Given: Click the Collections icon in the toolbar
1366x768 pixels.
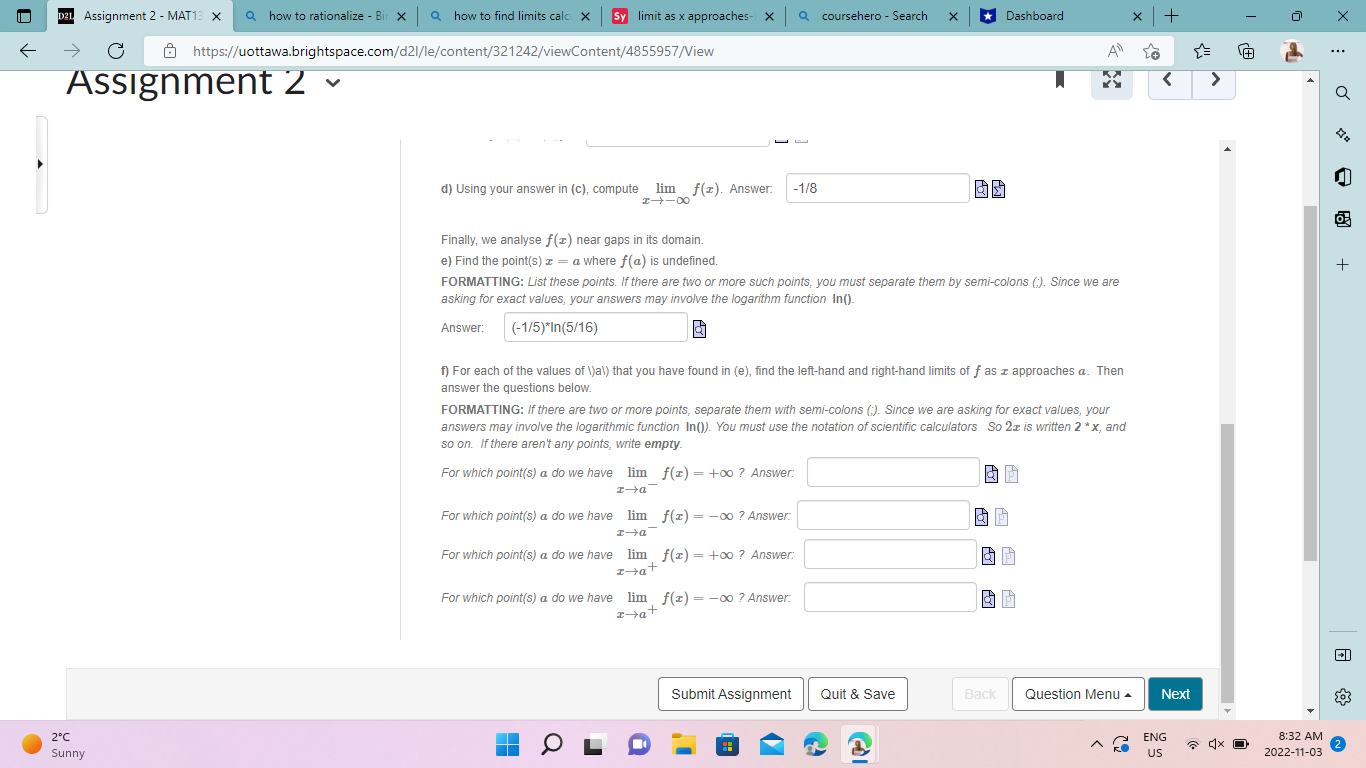Looking at the screenshot, I should click(1245, 51).
